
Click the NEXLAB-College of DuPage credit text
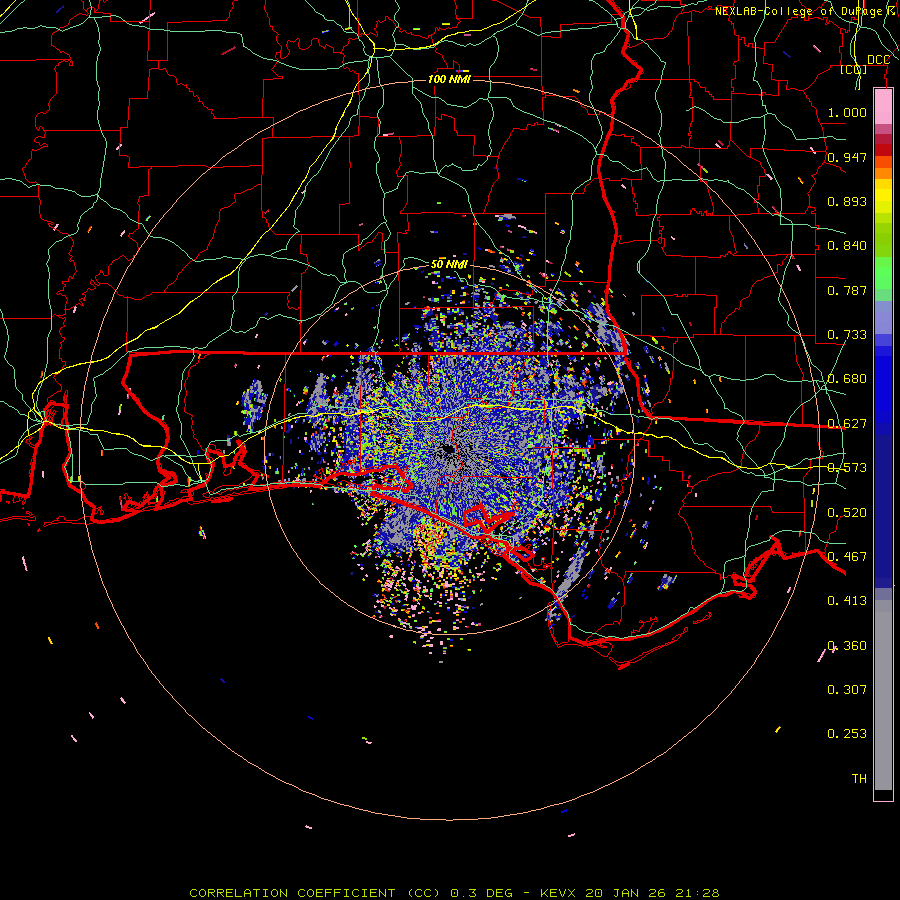tap(804, 11)
